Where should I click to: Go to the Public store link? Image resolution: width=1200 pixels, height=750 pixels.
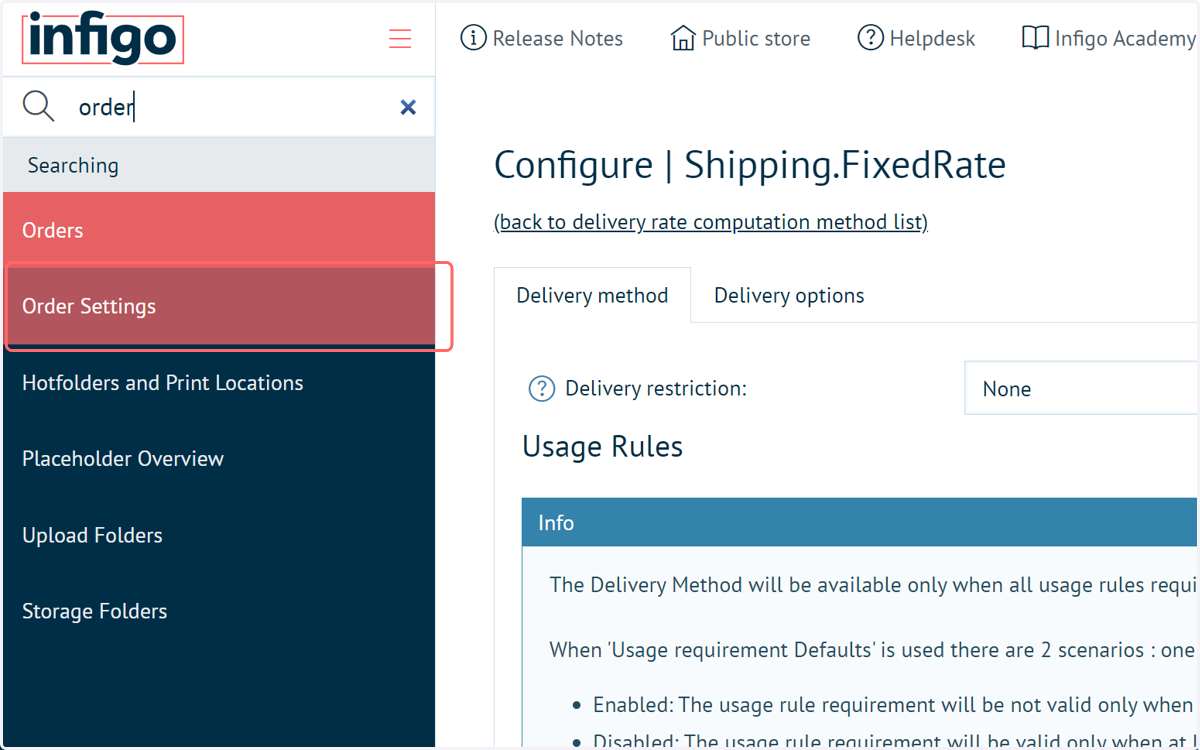tap(756, 39)
